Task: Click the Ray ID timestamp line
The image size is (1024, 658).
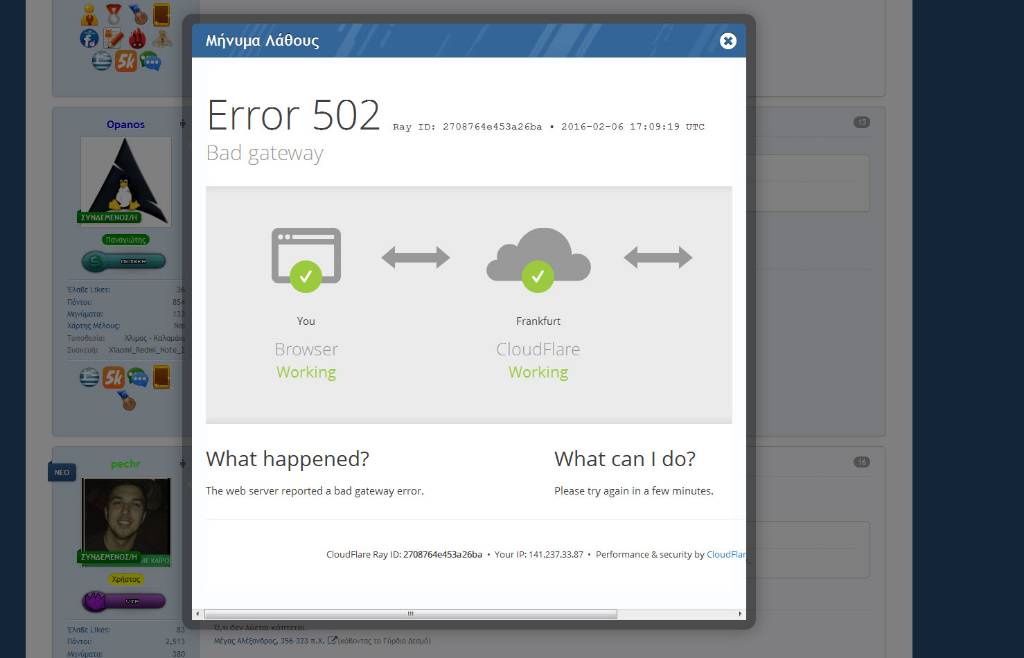Action: (x=549, y=127)
